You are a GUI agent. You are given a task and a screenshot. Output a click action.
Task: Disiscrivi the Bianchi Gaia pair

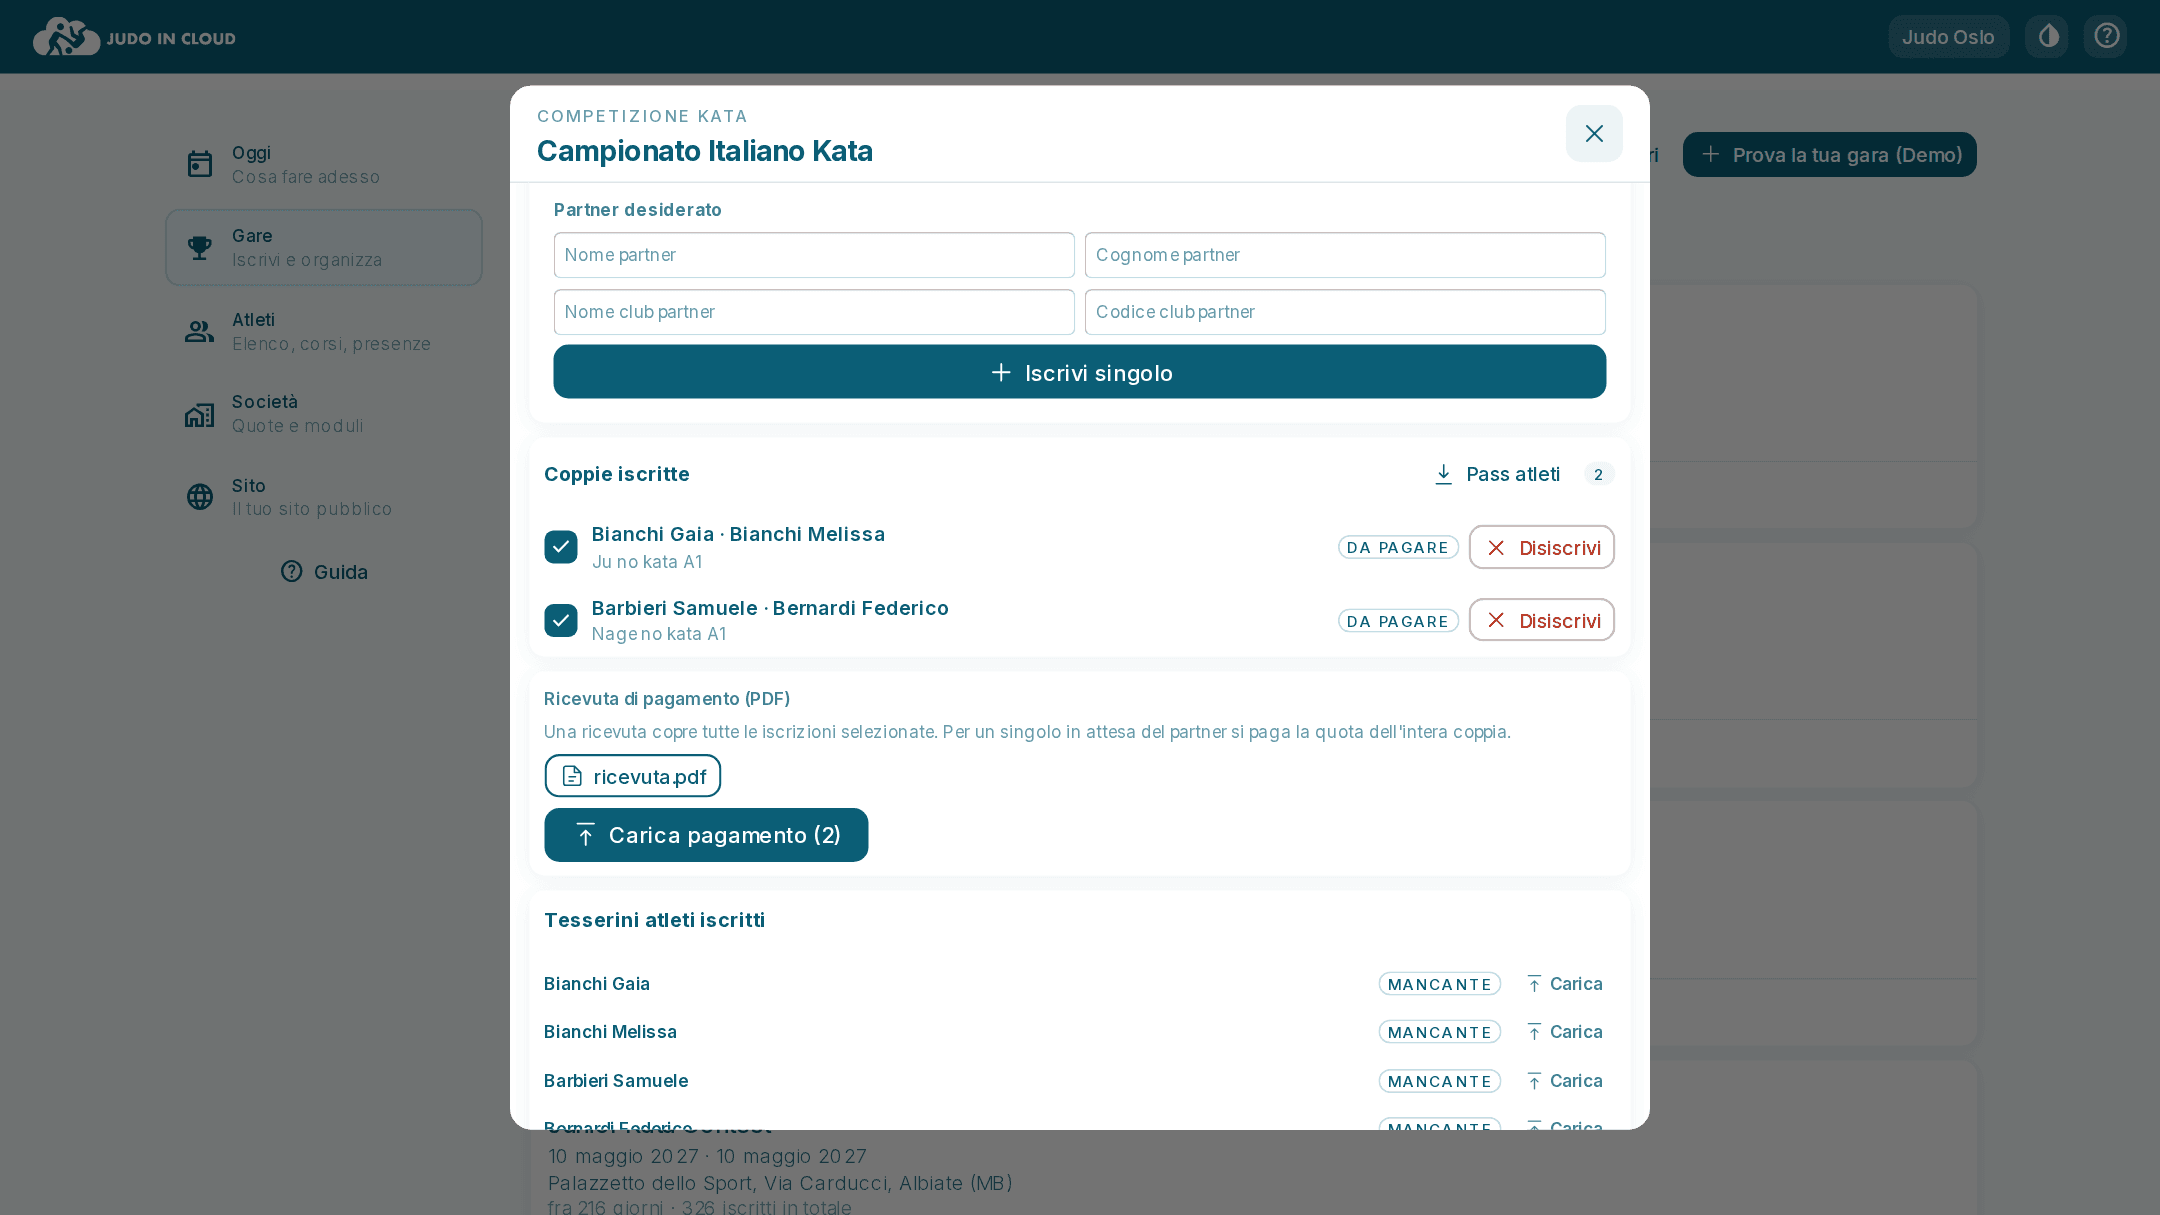coord(1542,547)
